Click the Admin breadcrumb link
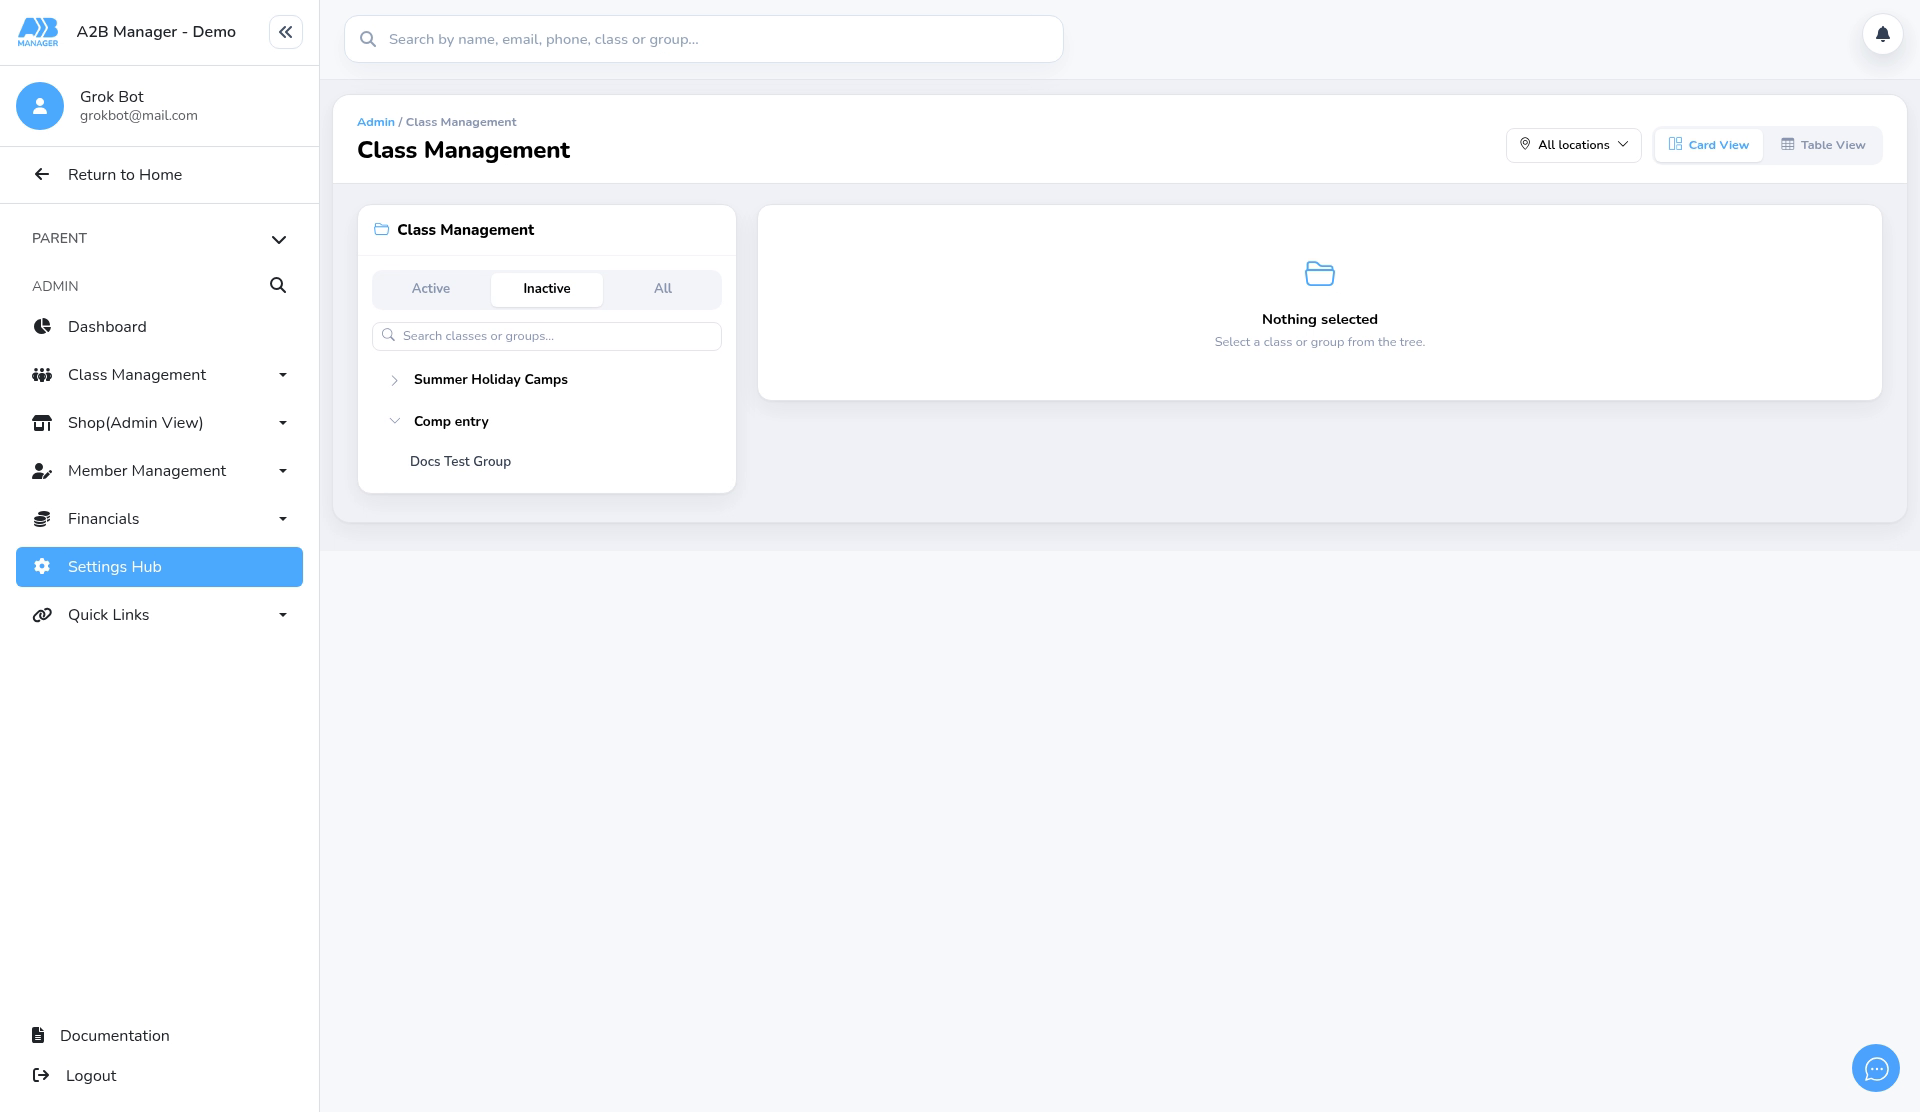Image resolution: width=1920 pixels, height=1112 pixels. pos(376,122)
